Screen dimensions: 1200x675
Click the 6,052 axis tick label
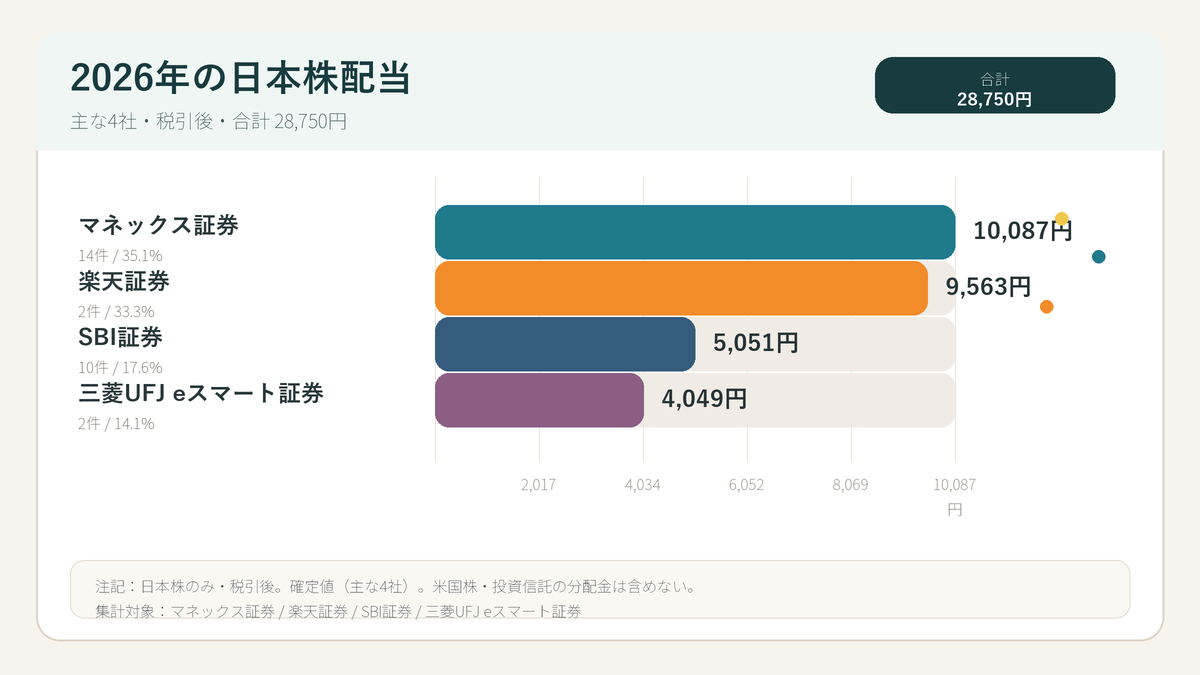(x=747, y=485)
